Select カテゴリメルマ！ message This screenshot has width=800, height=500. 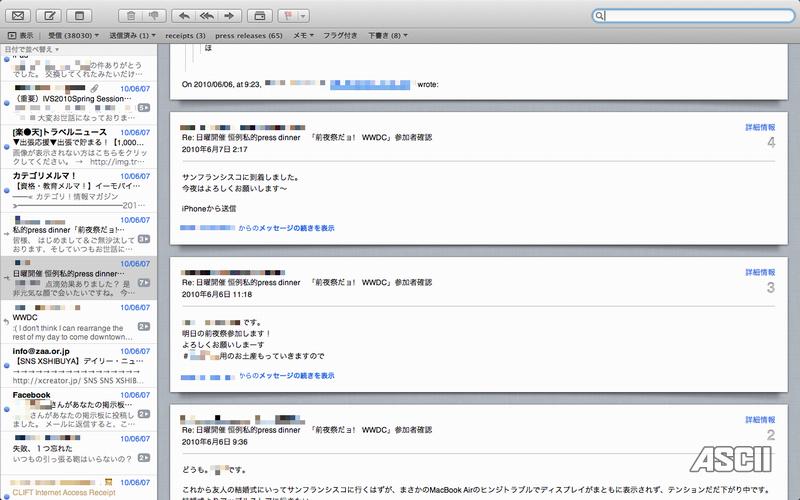[x=79, y=191]
